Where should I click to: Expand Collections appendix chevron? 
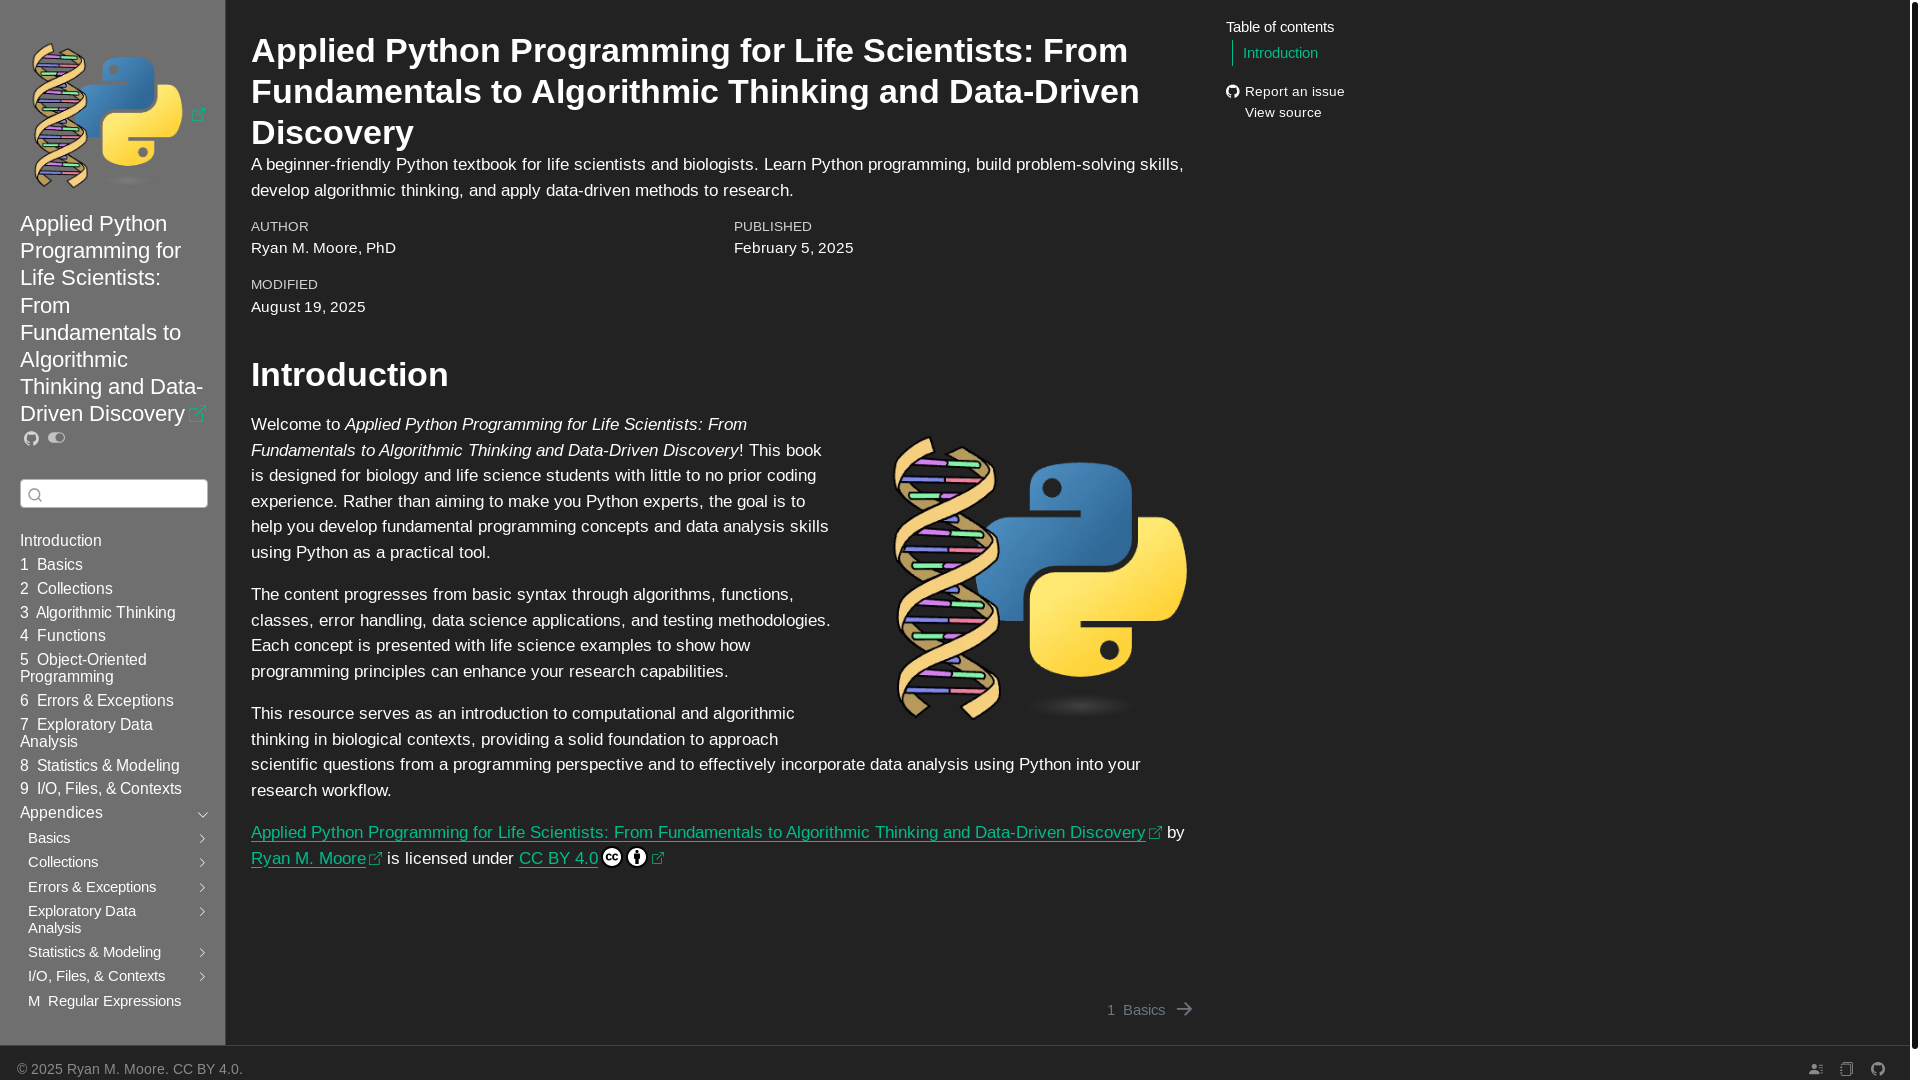point(202,863)
